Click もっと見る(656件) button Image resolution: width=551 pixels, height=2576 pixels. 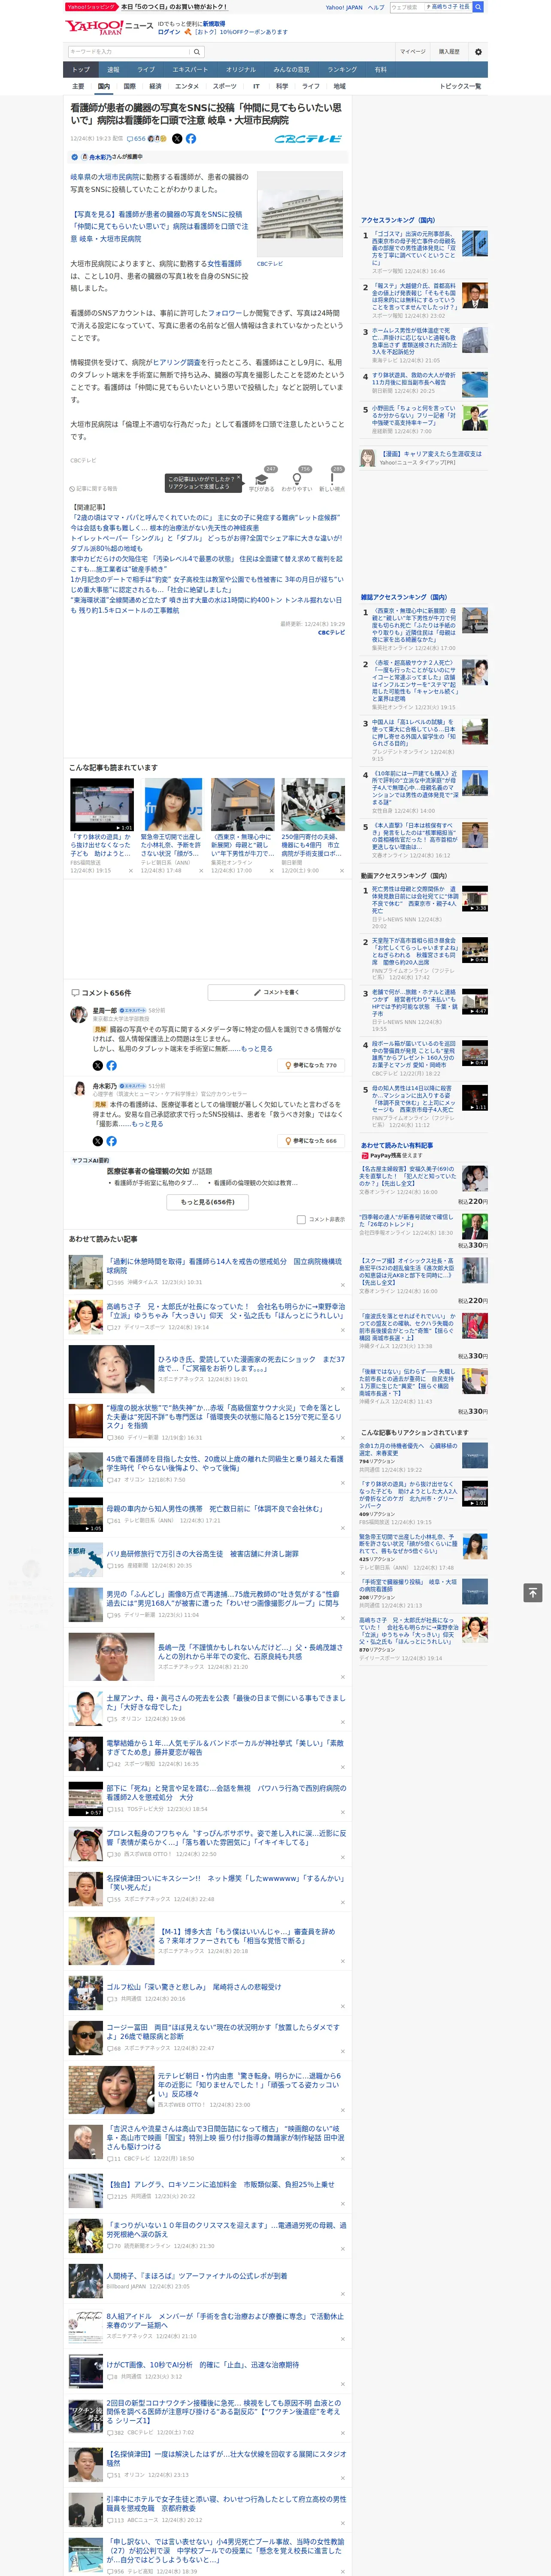point(208,1202)
